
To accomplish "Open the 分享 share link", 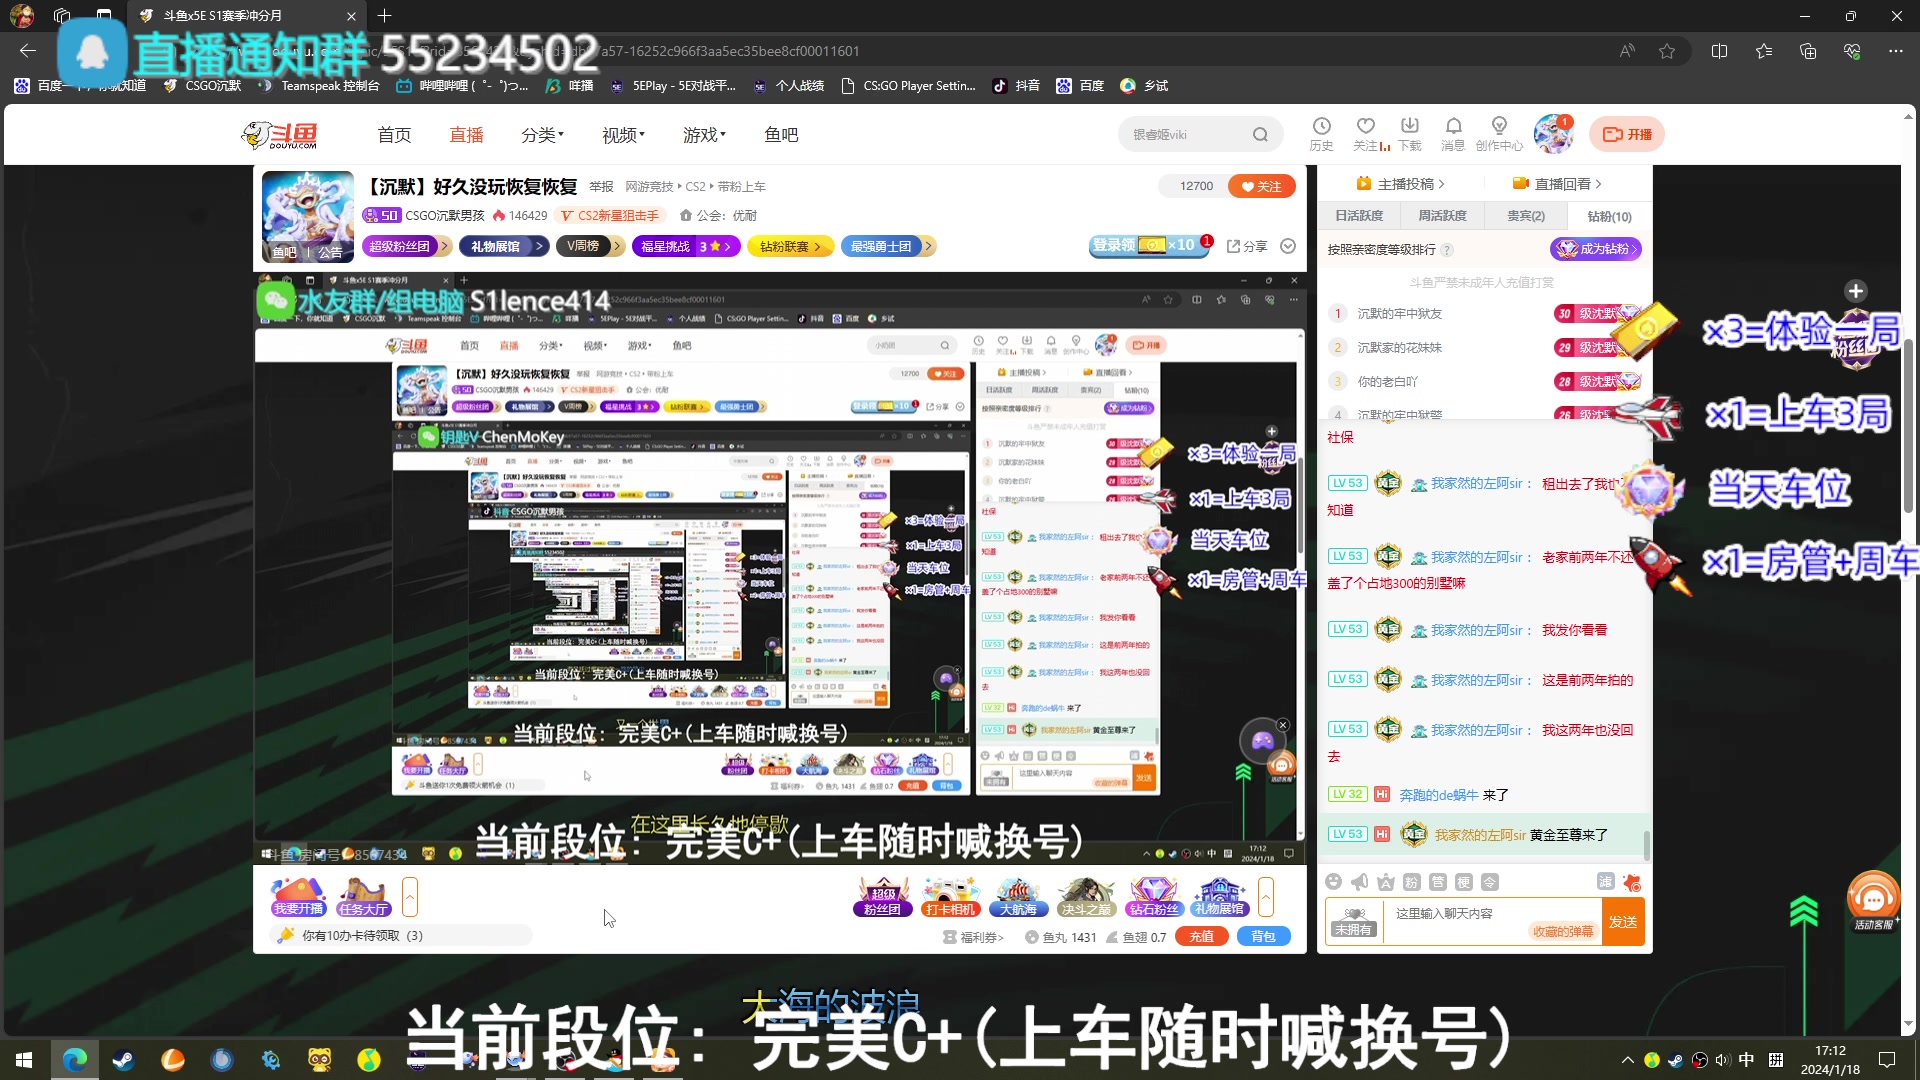I will click(x=1247, y=246).
